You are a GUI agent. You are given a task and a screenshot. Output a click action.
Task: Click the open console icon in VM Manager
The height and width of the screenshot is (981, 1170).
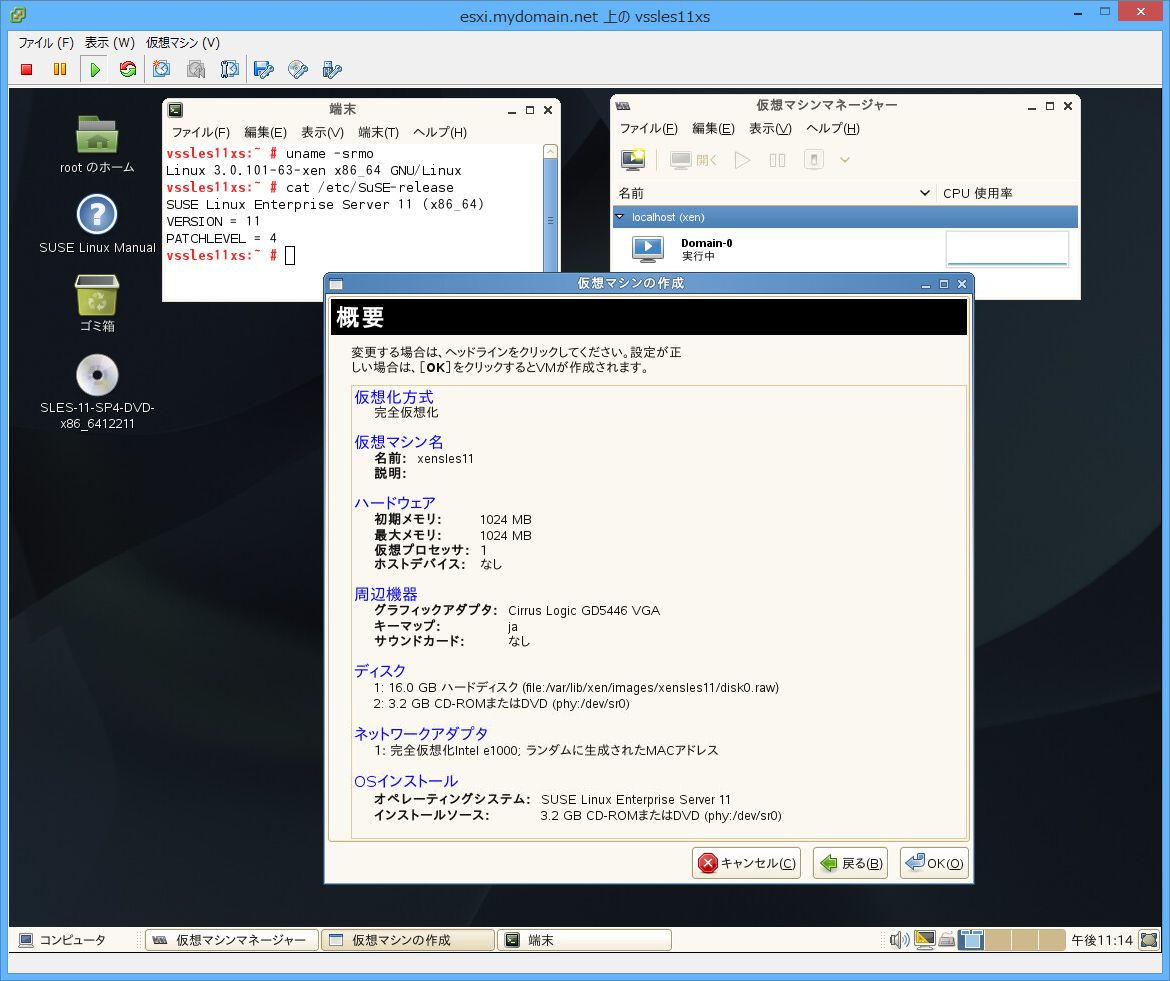[694, 160]
